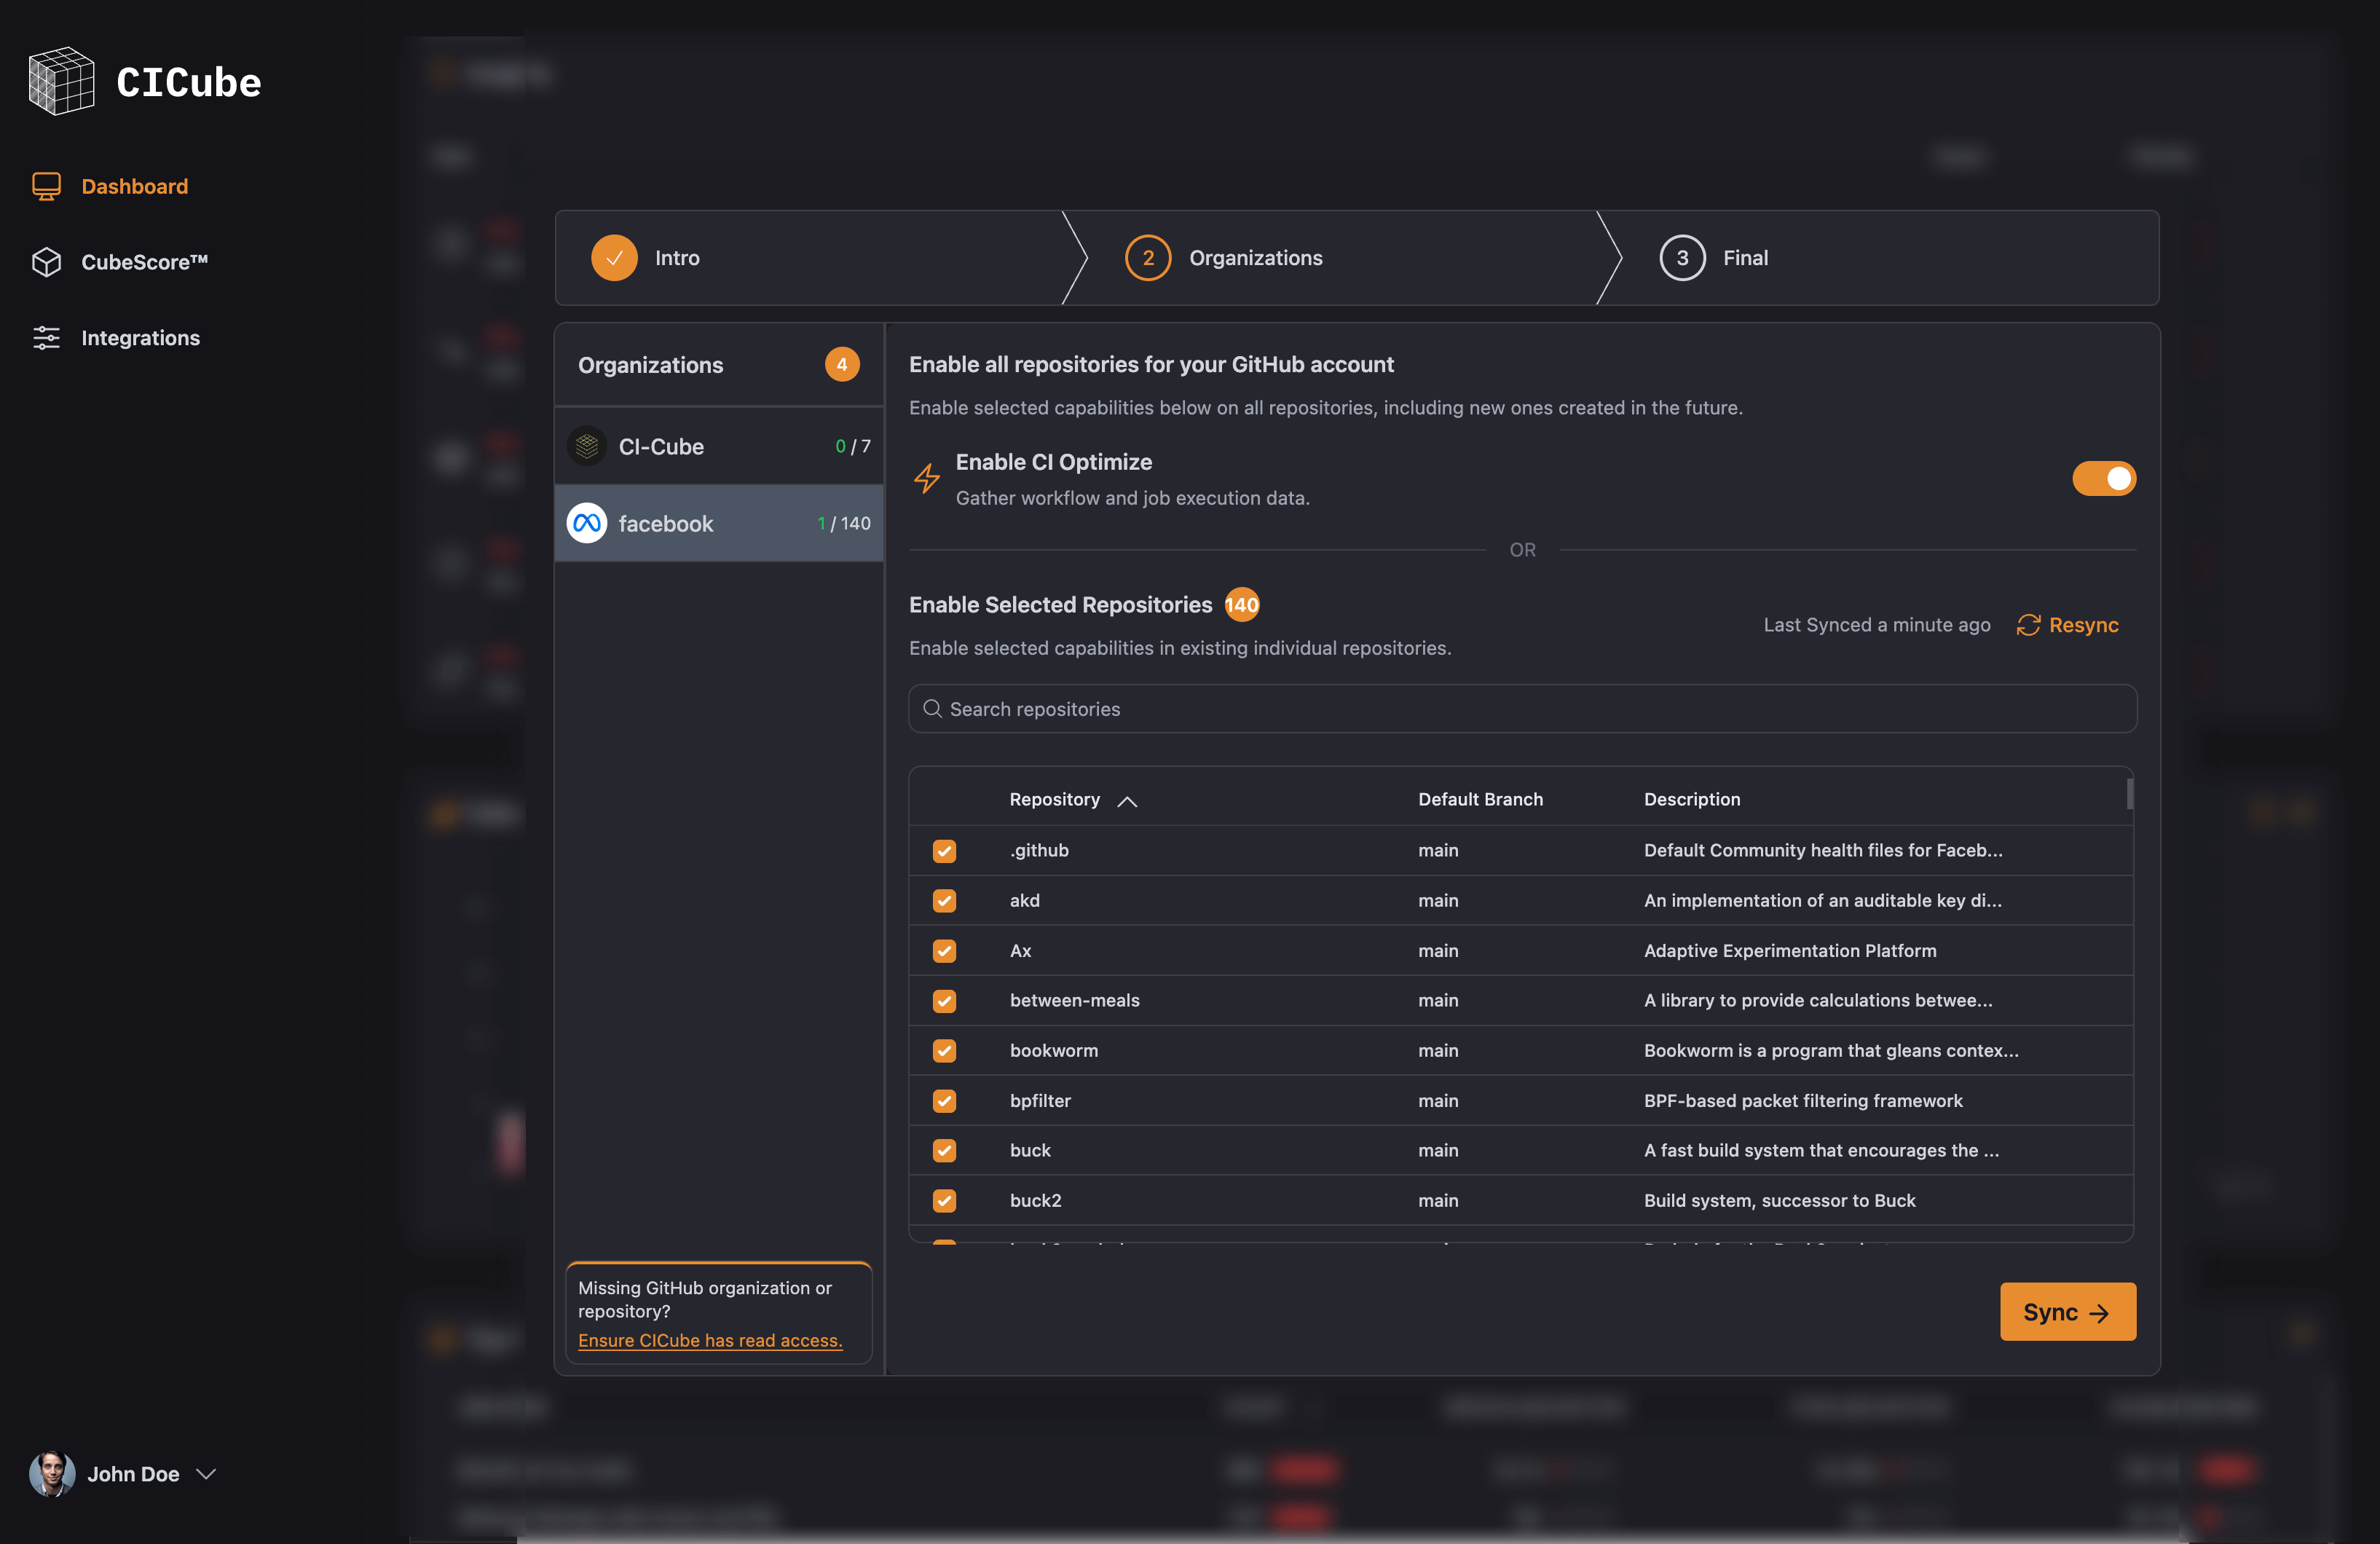Viewport: 2380px width, 1544px height.
Task: Click the bpfilter repository name
Action: (x=1040, y=1100)
